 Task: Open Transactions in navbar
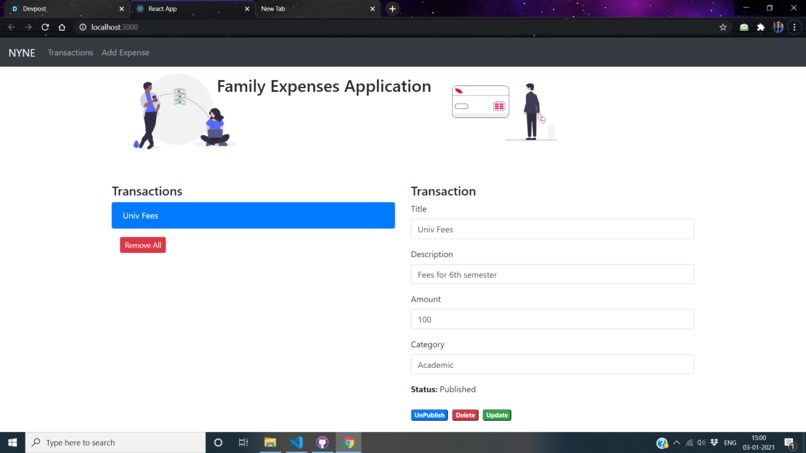click(x=70, y=52)
